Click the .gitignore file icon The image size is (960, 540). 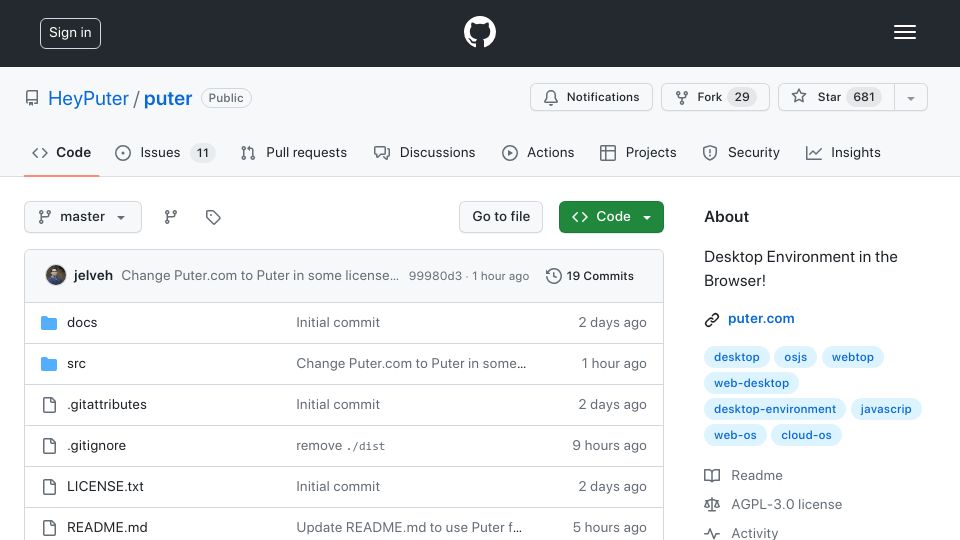pos(49,446)
